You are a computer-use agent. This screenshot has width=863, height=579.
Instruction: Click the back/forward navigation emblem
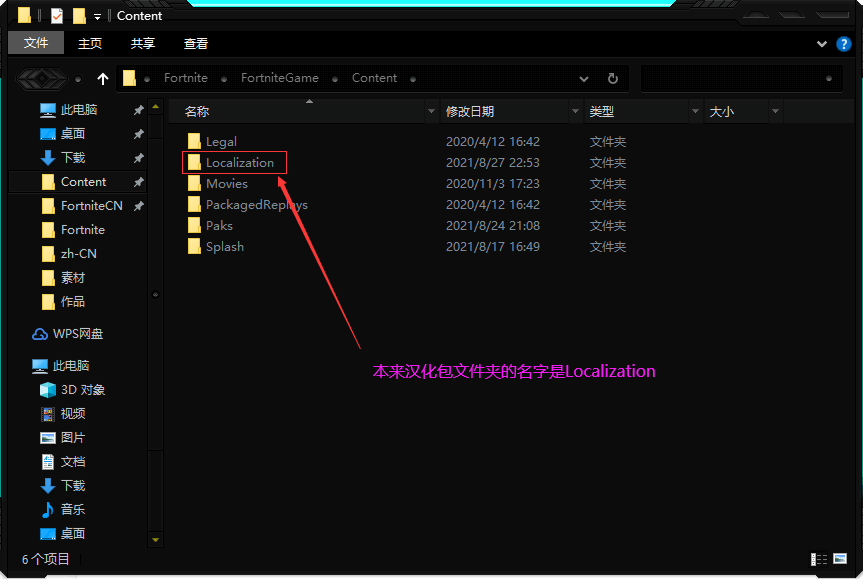coord(42,79)
